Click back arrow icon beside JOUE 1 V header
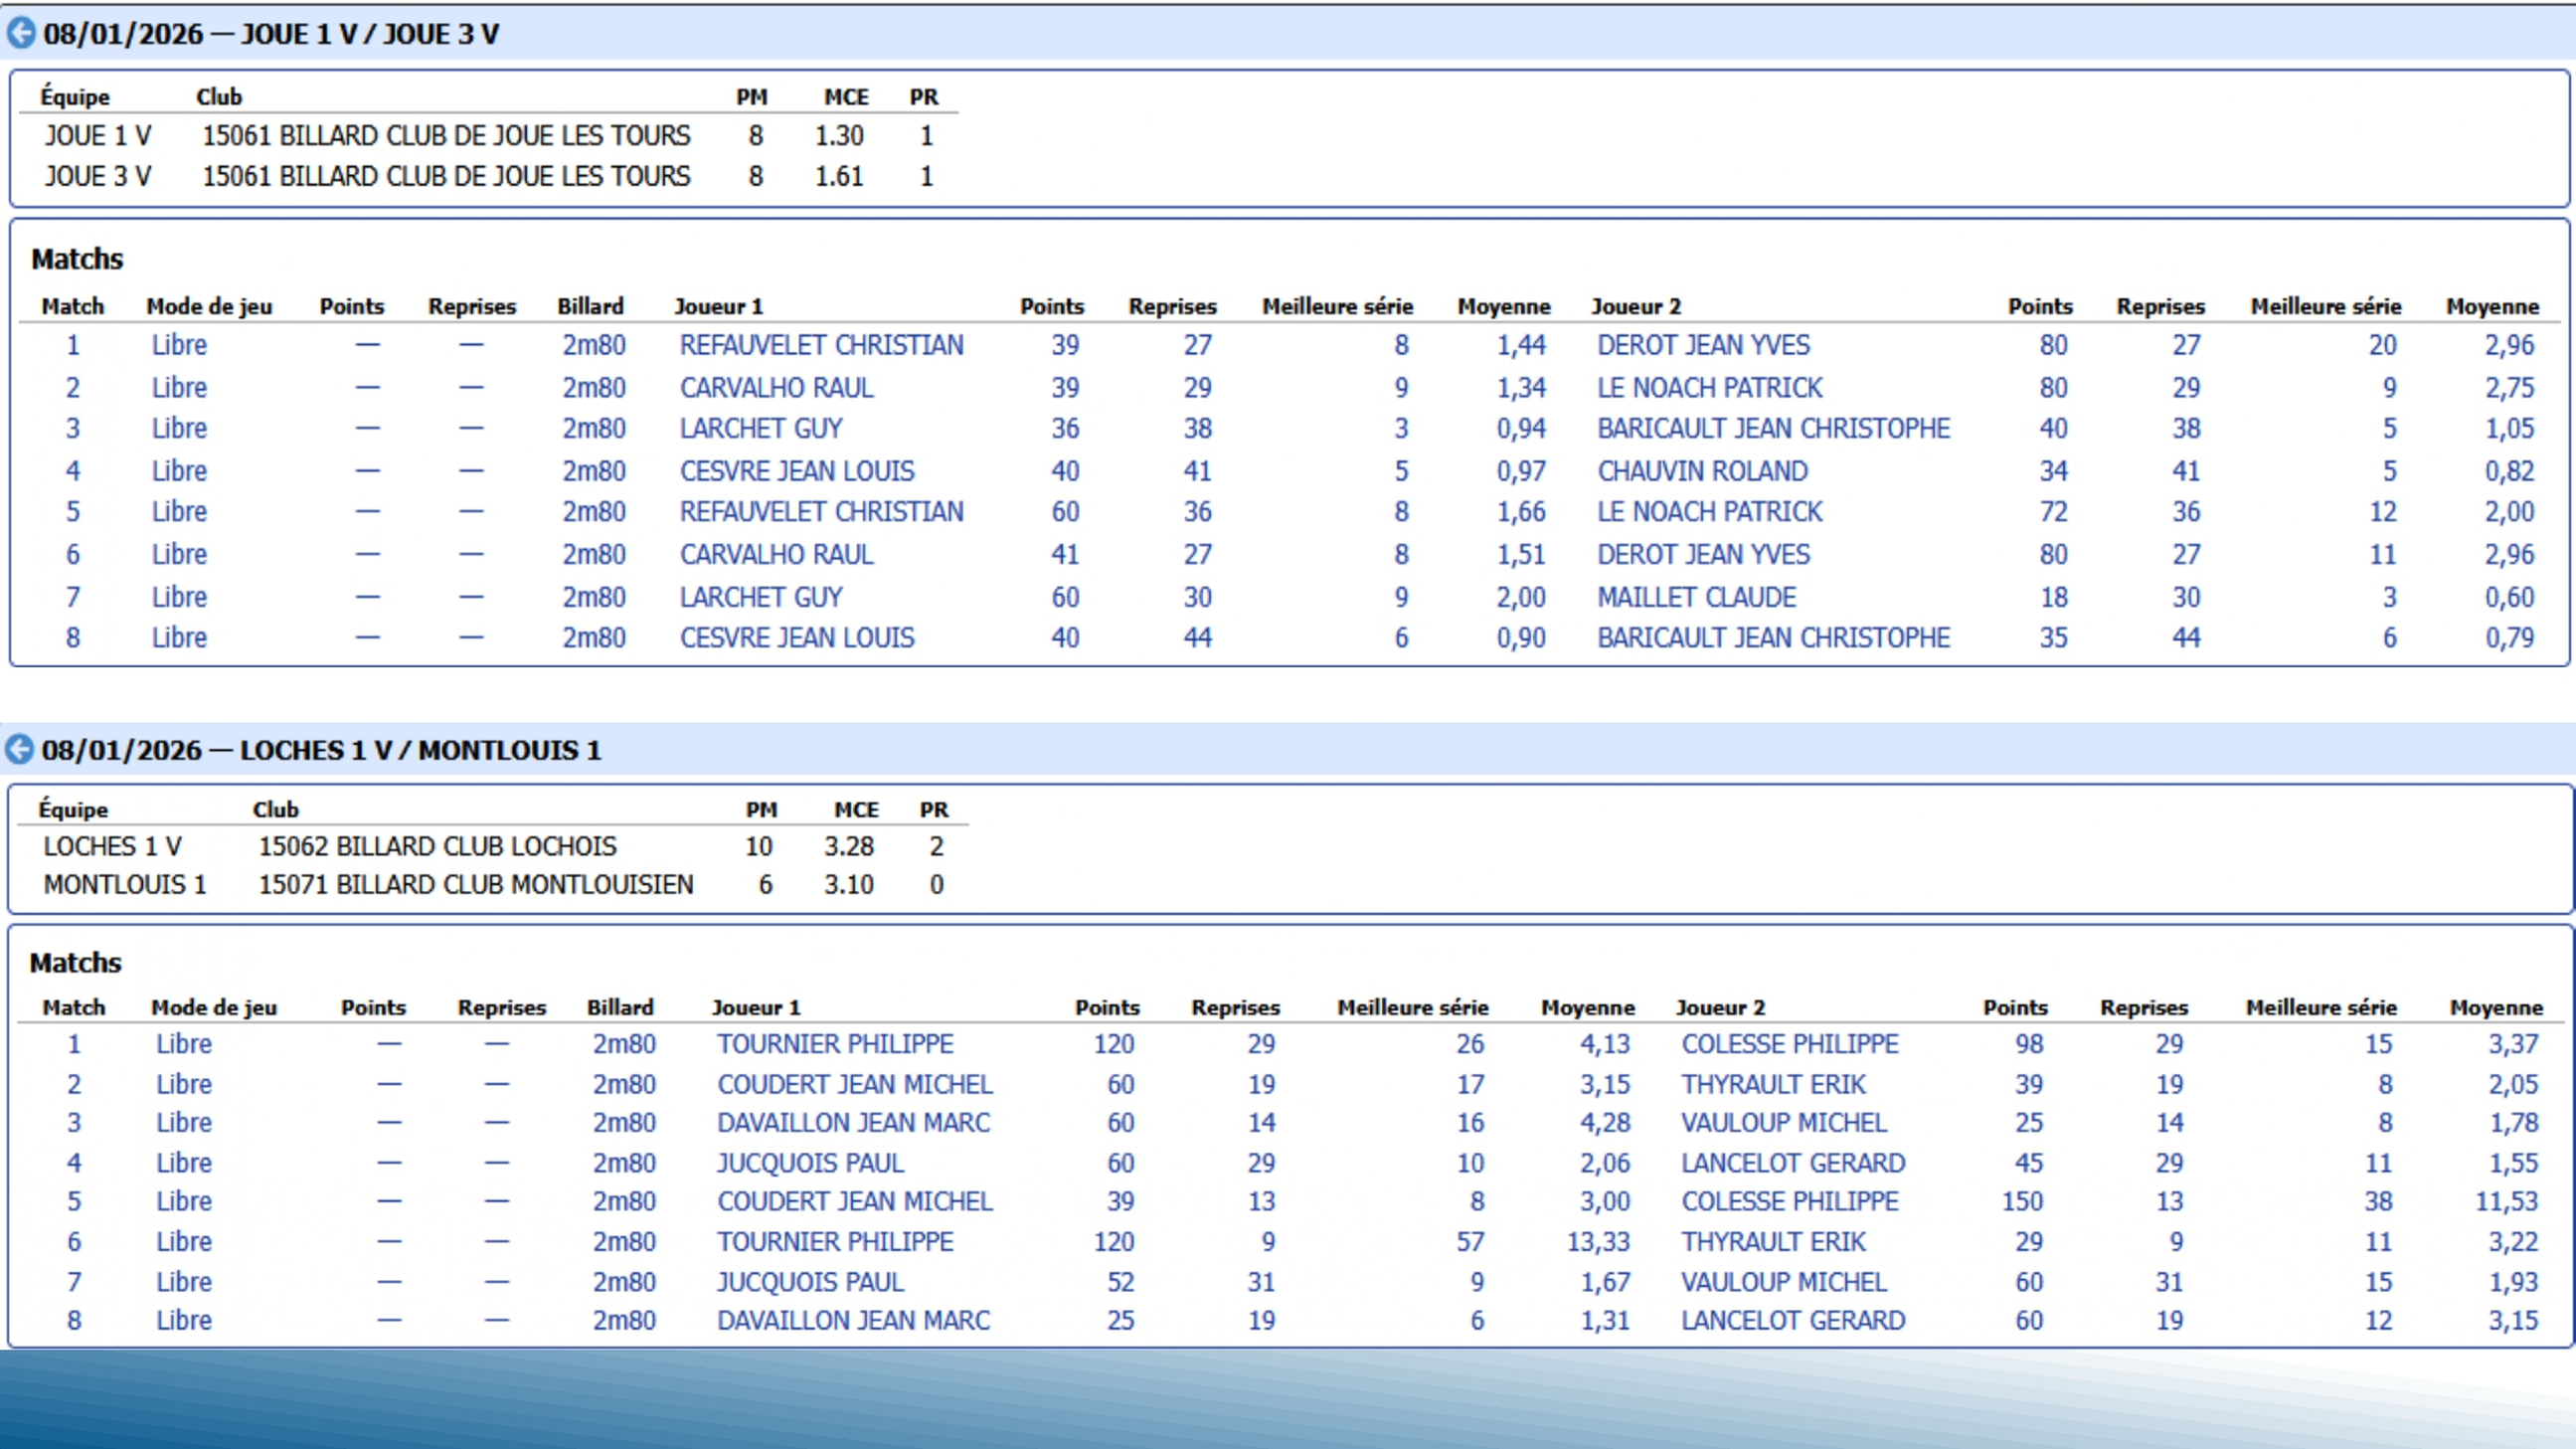Viewport: 2576px width, 1449px height. (x=21, y=33)
